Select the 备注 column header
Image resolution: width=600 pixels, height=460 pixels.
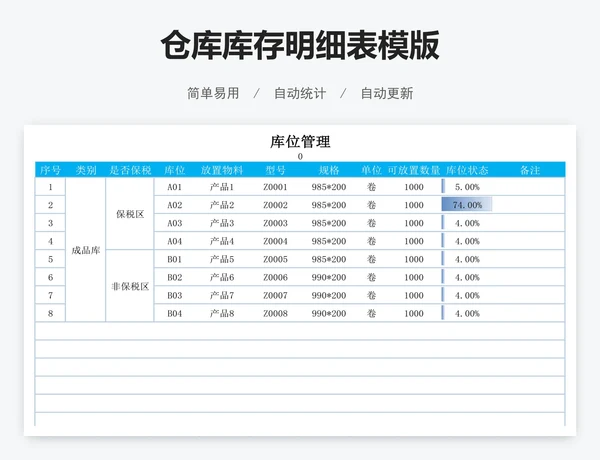point(530,170)
